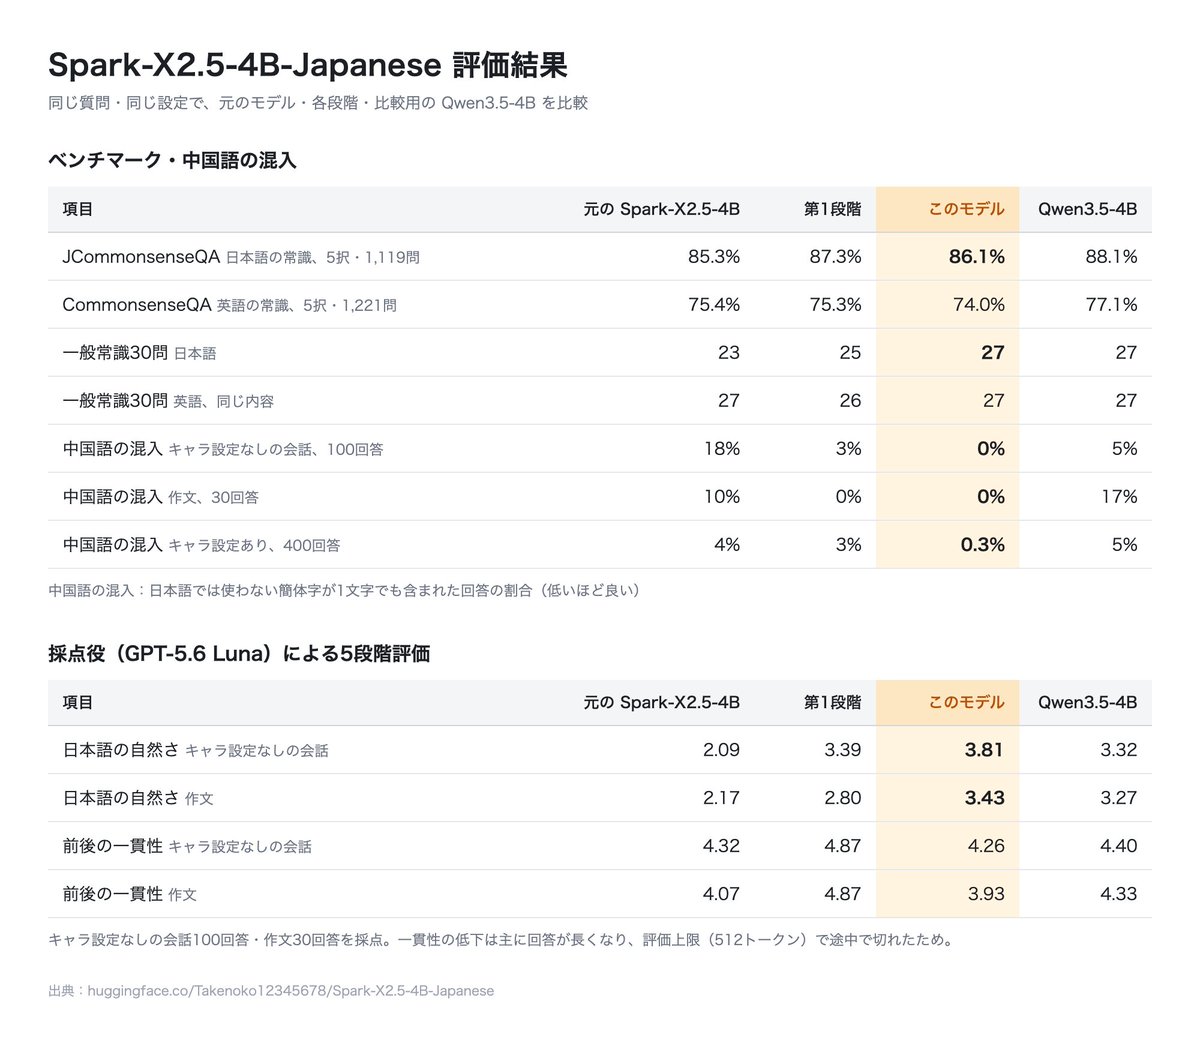Click the 'Qwen3.5-4B' header in the GPT-5.6 Luna table
This screenshot has width=1200, height=1037.
point(1088,702)
